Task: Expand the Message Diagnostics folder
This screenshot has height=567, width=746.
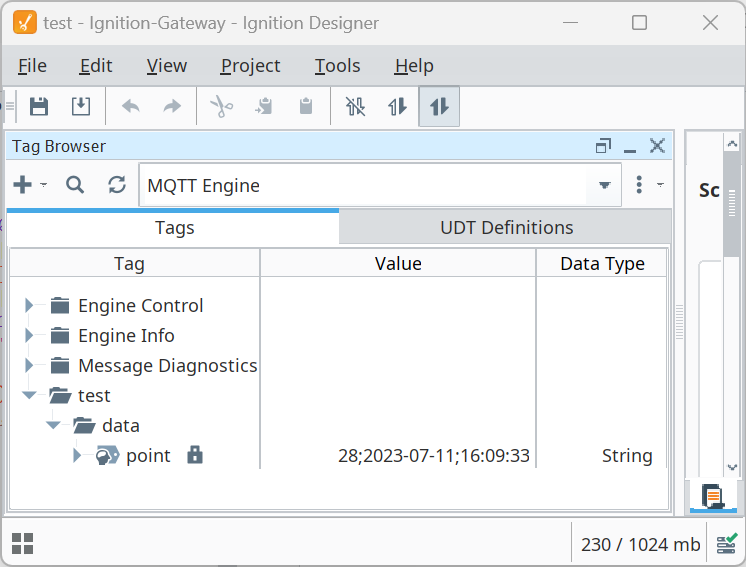Action: pos(29,365)
